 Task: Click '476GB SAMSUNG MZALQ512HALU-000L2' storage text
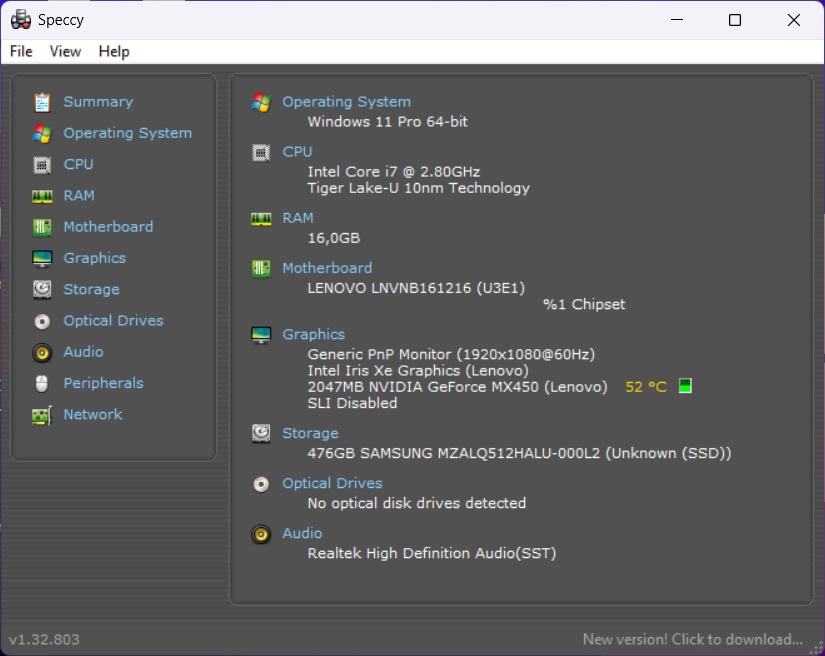tap(454, 453)
